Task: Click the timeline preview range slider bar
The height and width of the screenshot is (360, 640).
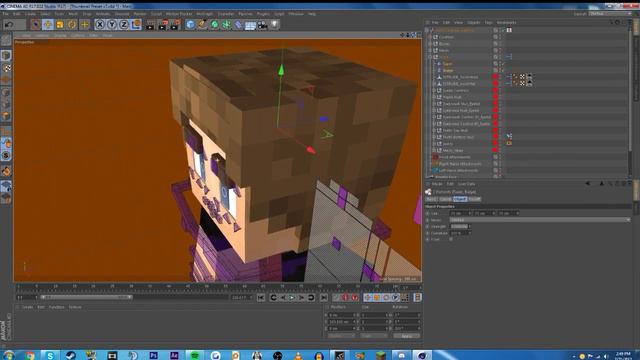Action: (86, 297)
